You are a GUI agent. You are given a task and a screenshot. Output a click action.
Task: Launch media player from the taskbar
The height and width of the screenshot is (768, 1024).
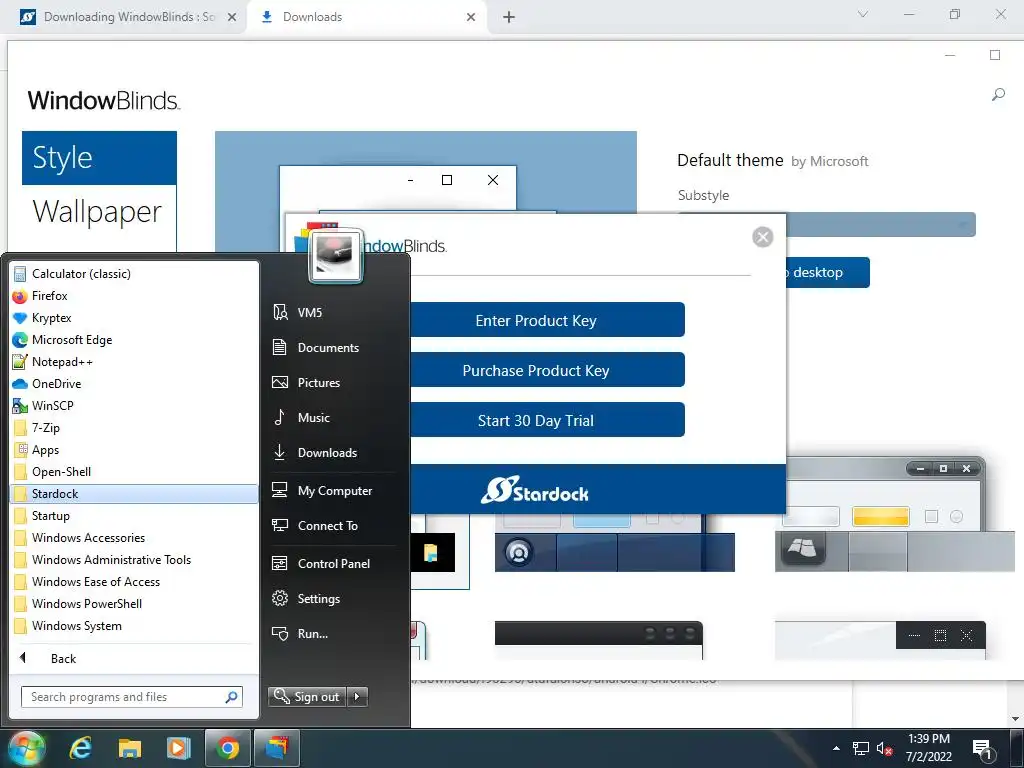tap(178, 748)
